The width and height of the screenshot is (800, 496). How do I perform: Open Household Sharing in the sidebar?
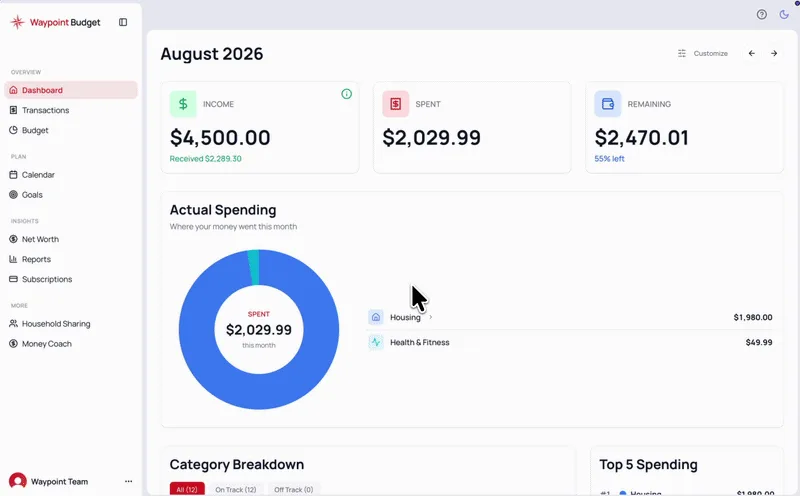pyautogui.click(x=71, y=324)
